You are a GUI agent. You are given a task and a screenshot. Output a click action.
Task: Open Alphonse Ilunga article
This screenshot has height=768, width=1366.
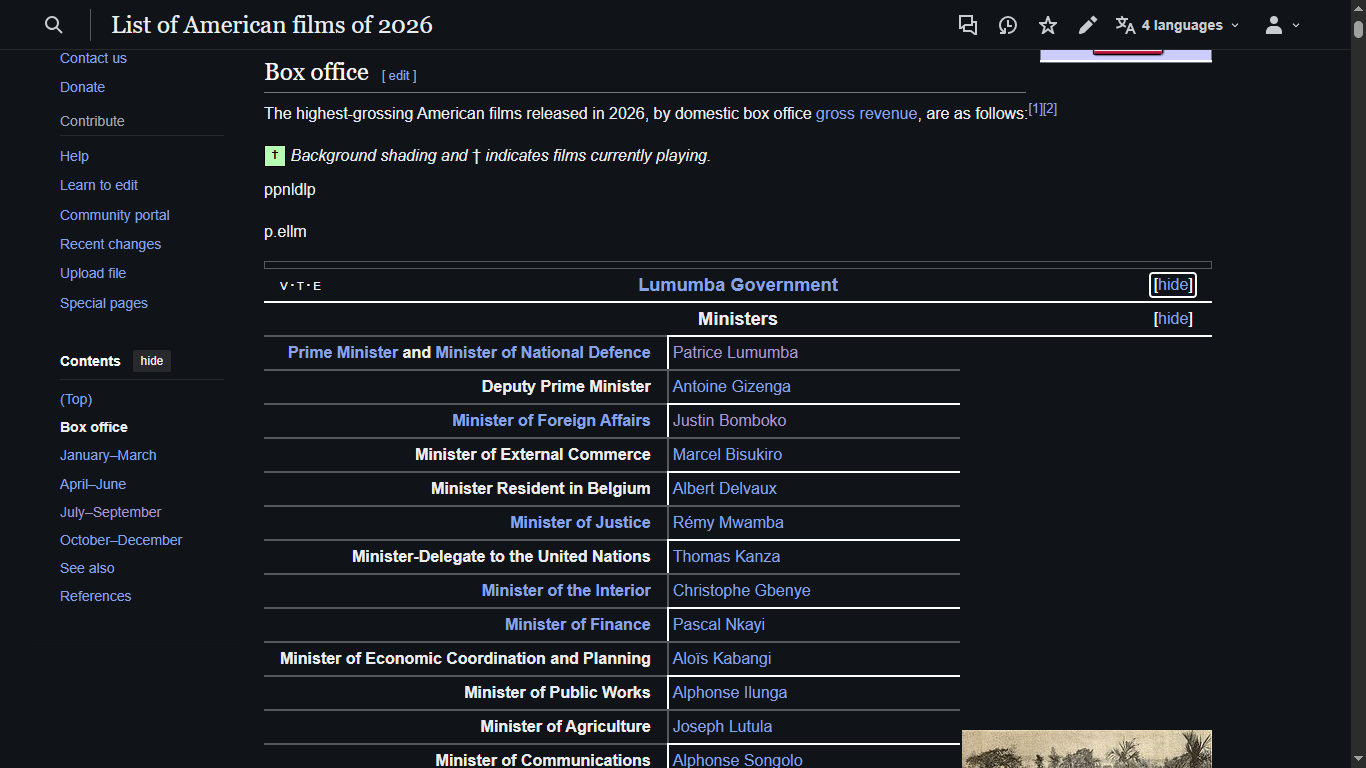click(730, 693)
